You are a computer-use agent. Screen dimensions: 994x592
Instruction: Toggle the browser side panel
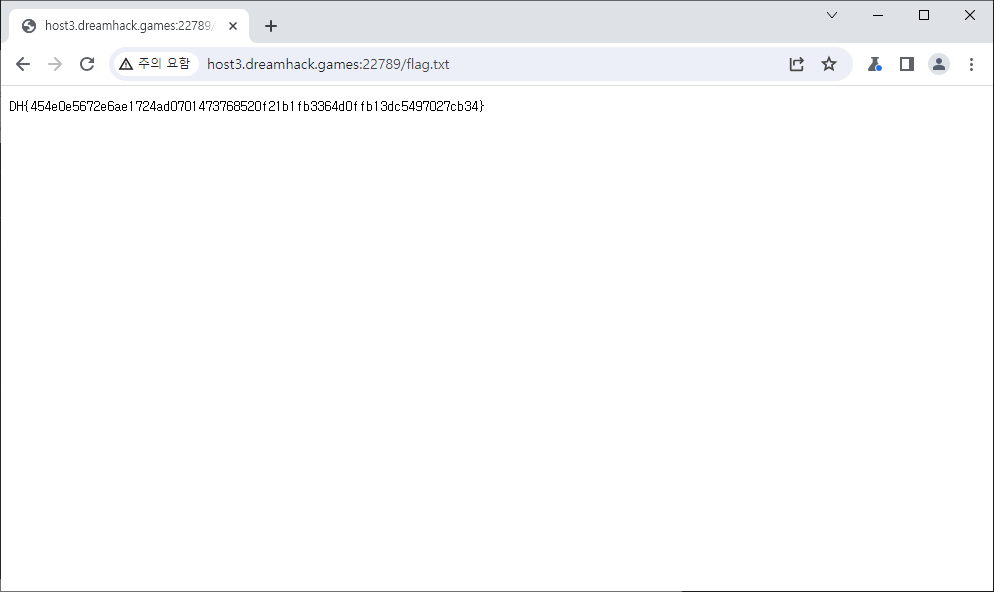point(906,64)
